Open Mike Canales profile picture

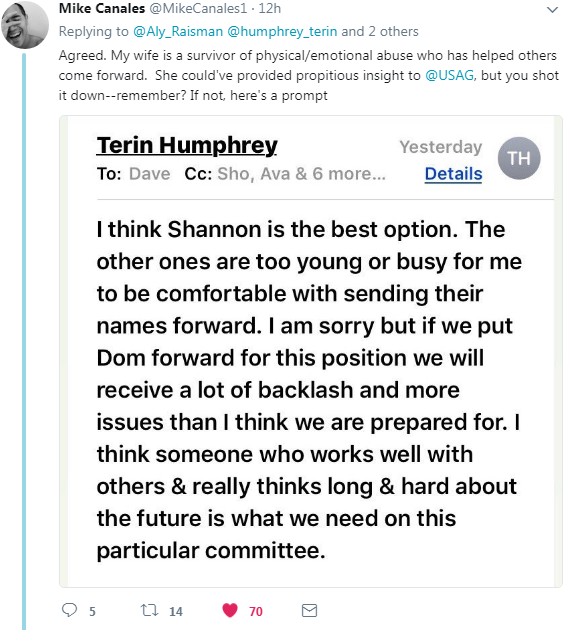coord(25,25)
